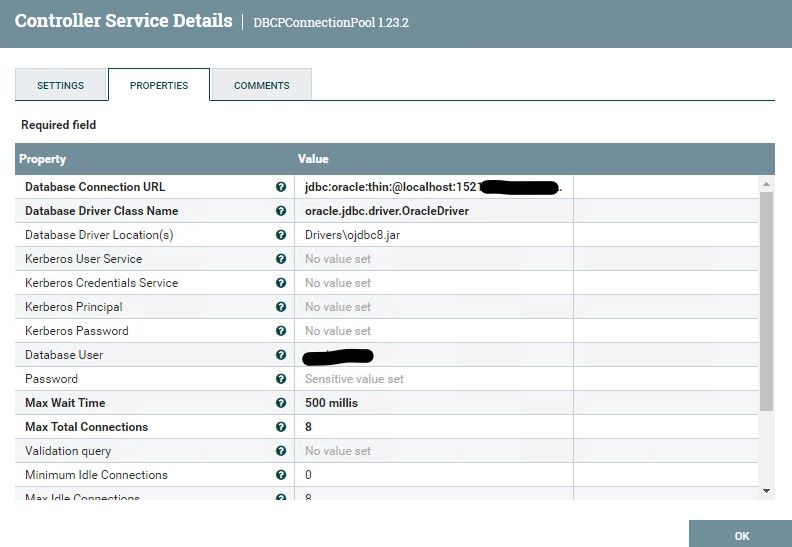This screenshot has width=792, height=547.
Task: Click the Validation query label
Action: pos(68,451)
